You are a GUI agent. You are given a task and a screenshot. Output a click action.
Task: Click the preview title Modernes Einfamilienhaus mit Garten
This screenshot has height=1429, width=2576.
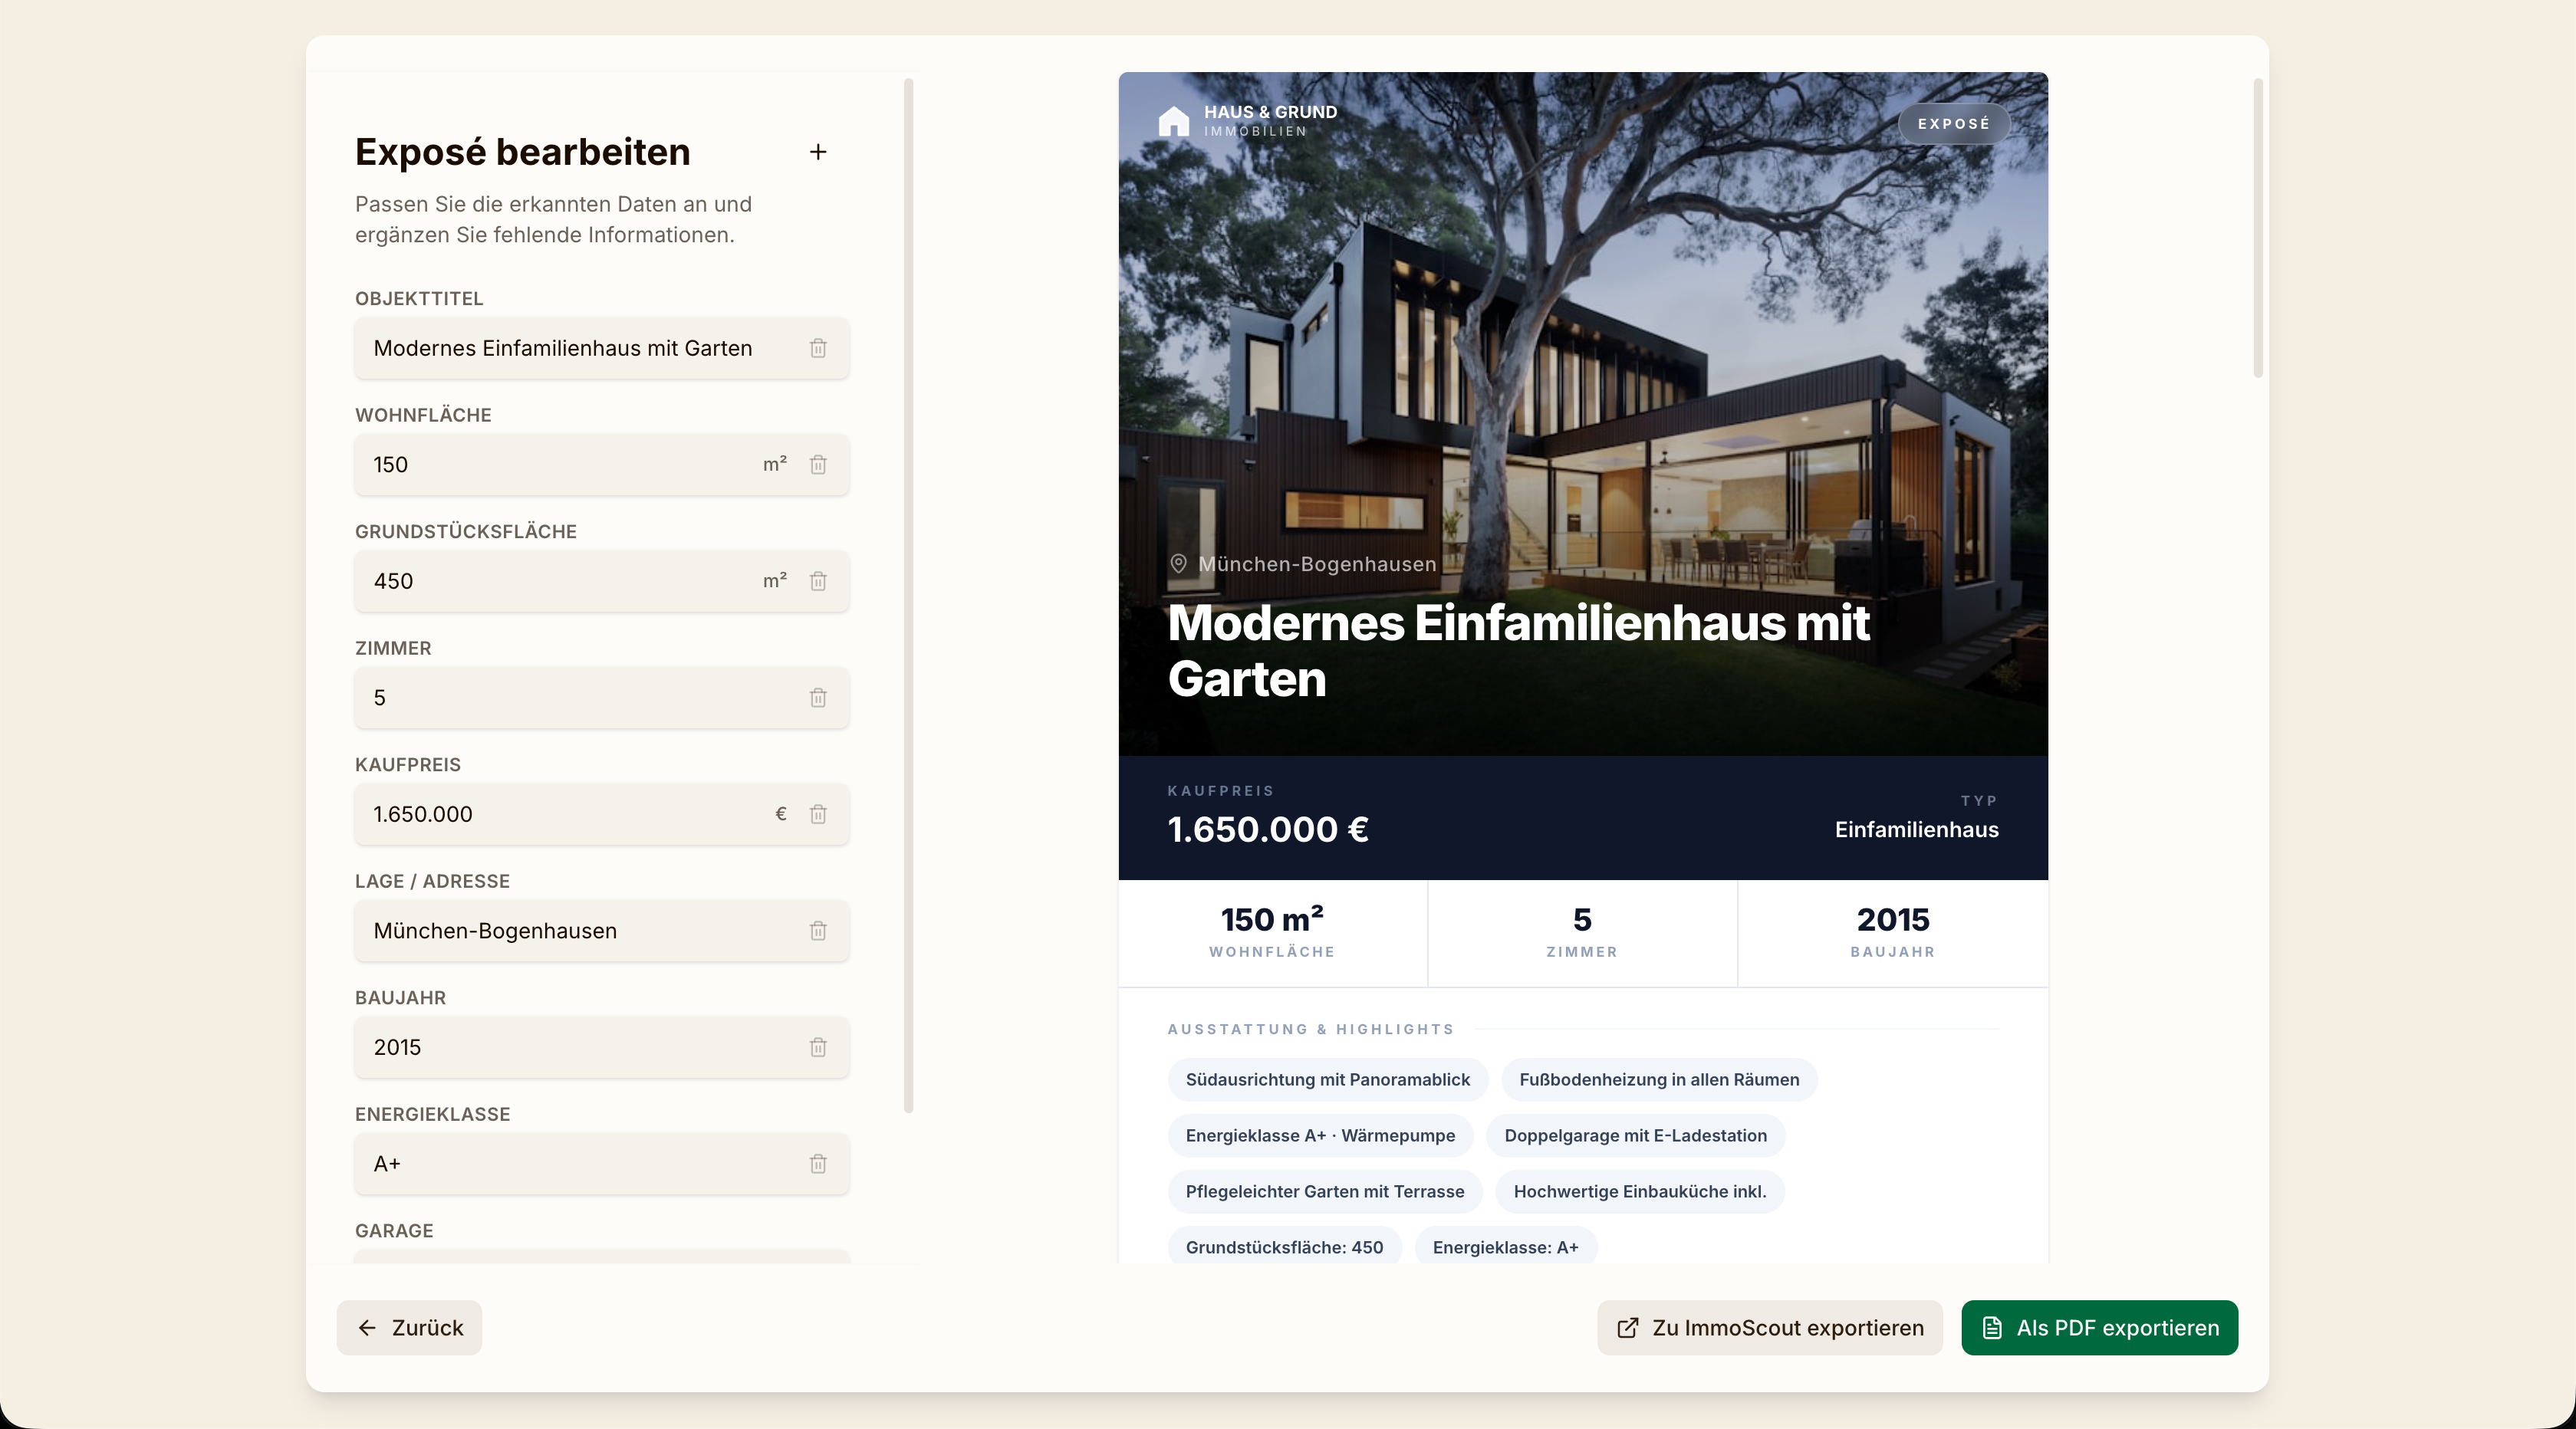coord(1518,651)
